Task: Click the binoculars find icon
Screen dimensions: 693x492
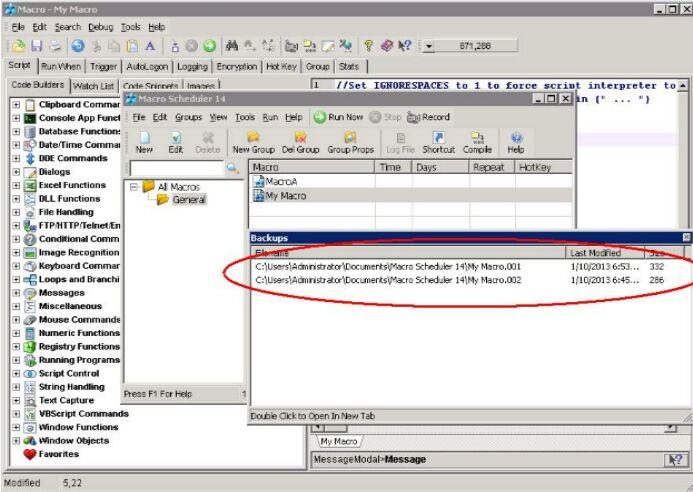Action: pos(232,46)
